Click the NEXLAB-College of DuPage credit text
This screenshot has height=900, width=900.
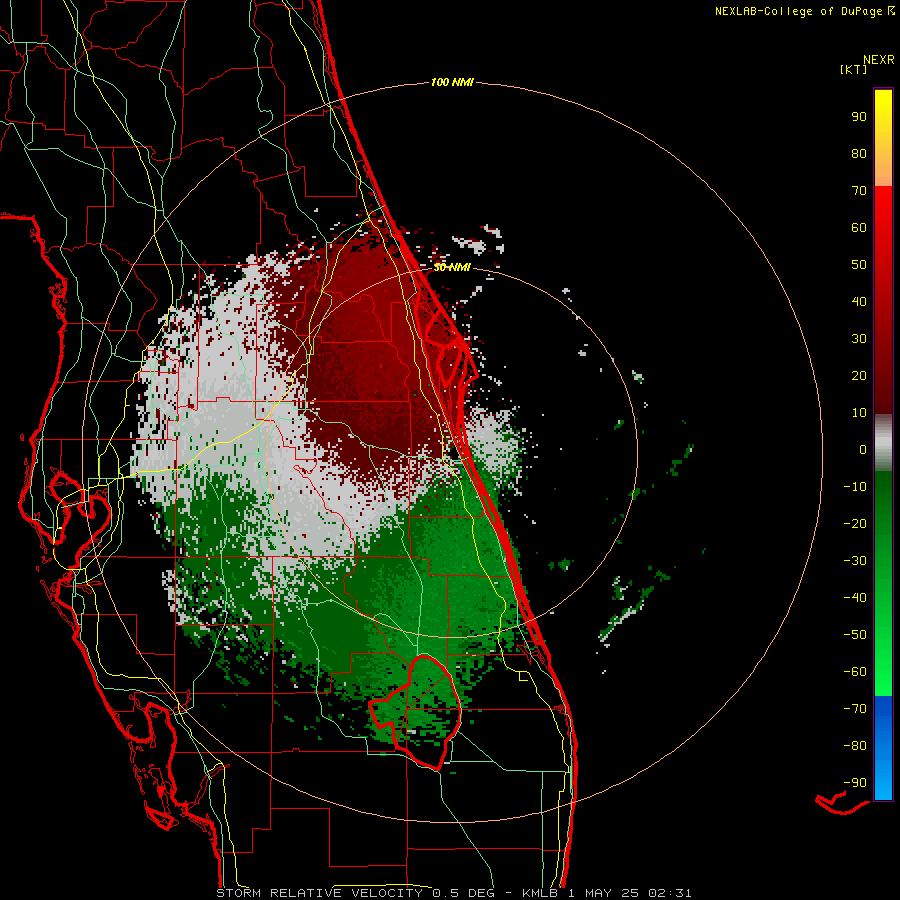point(805,11)
